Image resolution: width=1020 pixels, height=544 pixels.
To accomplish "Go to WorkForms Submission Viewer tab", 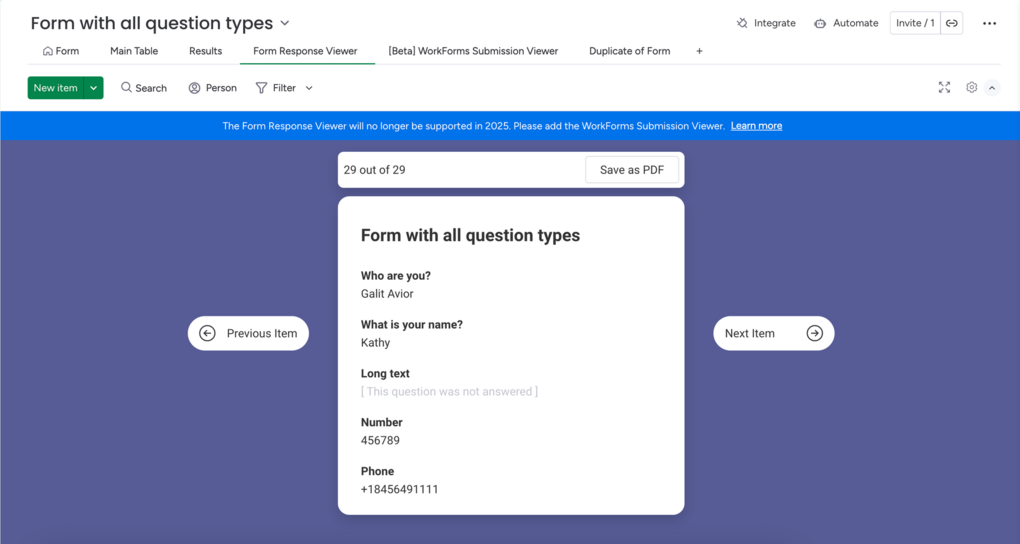I will point(473,51).
